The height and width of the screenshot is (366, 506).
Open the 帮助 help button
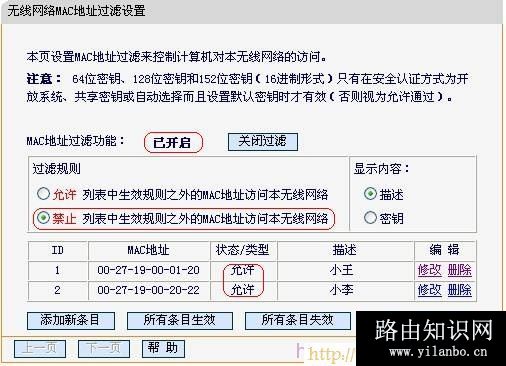[163, 349]
